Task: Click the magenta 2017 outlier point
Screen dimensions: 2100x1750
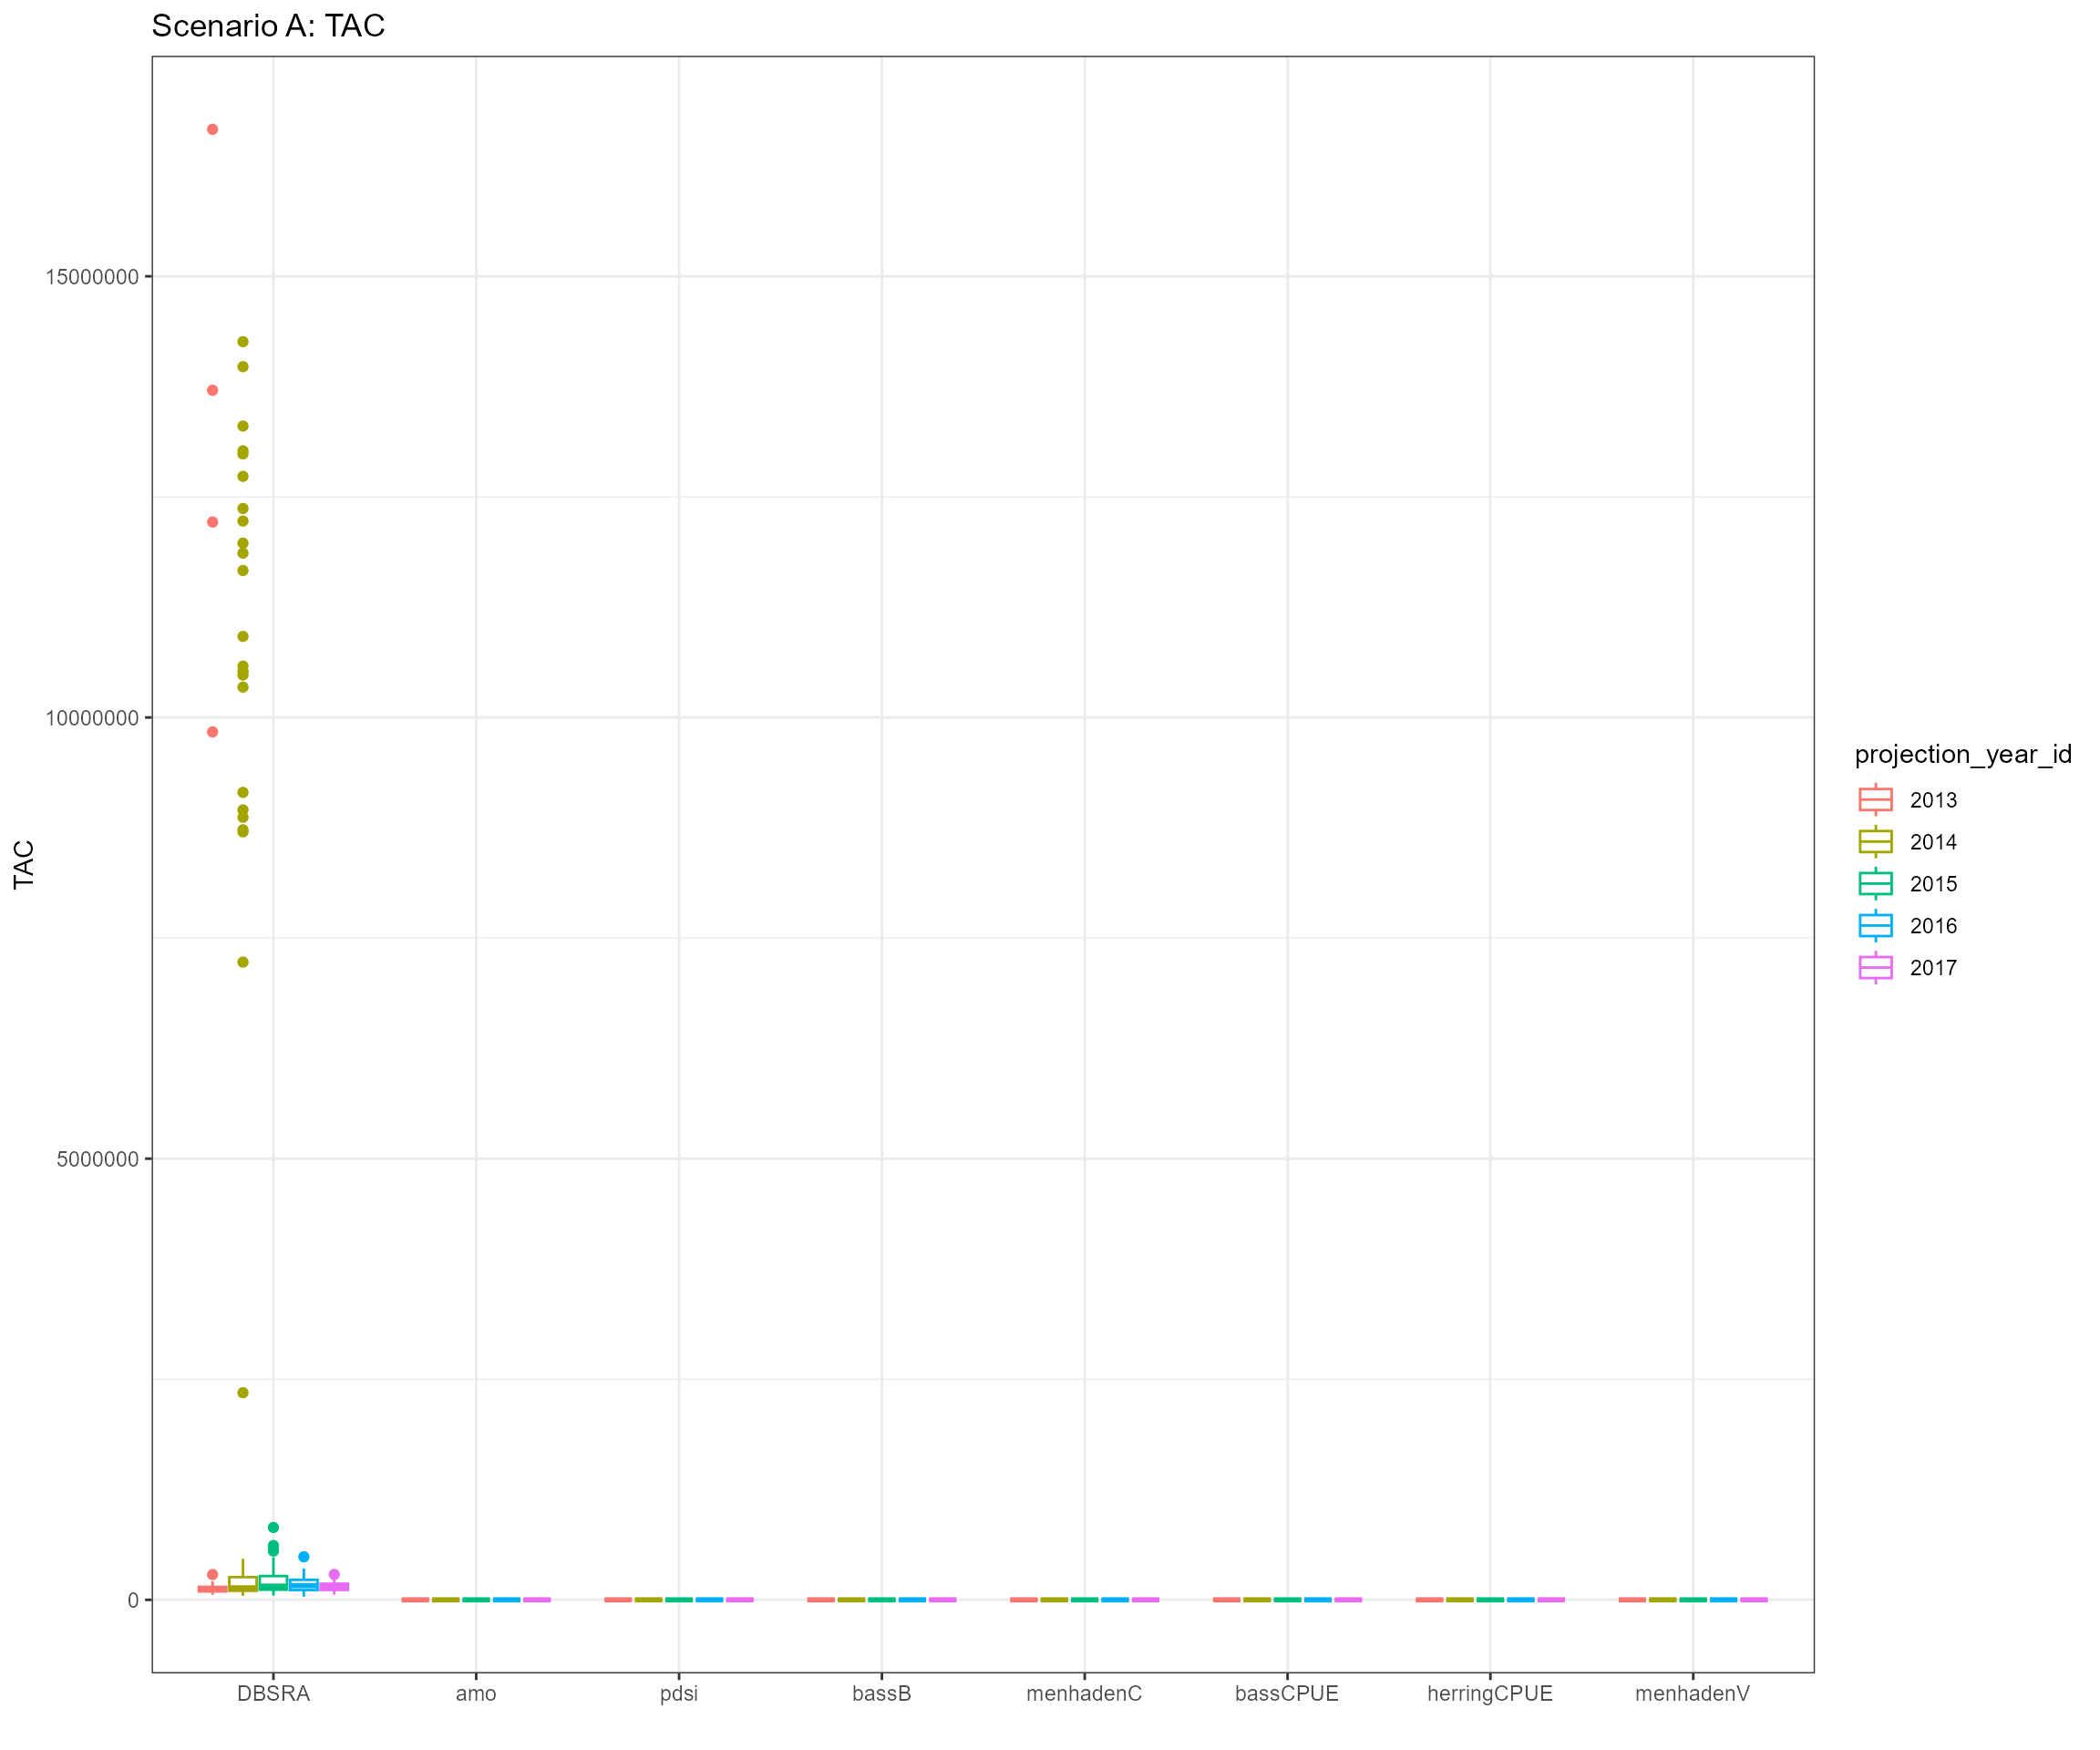Action: (334, 1575)
